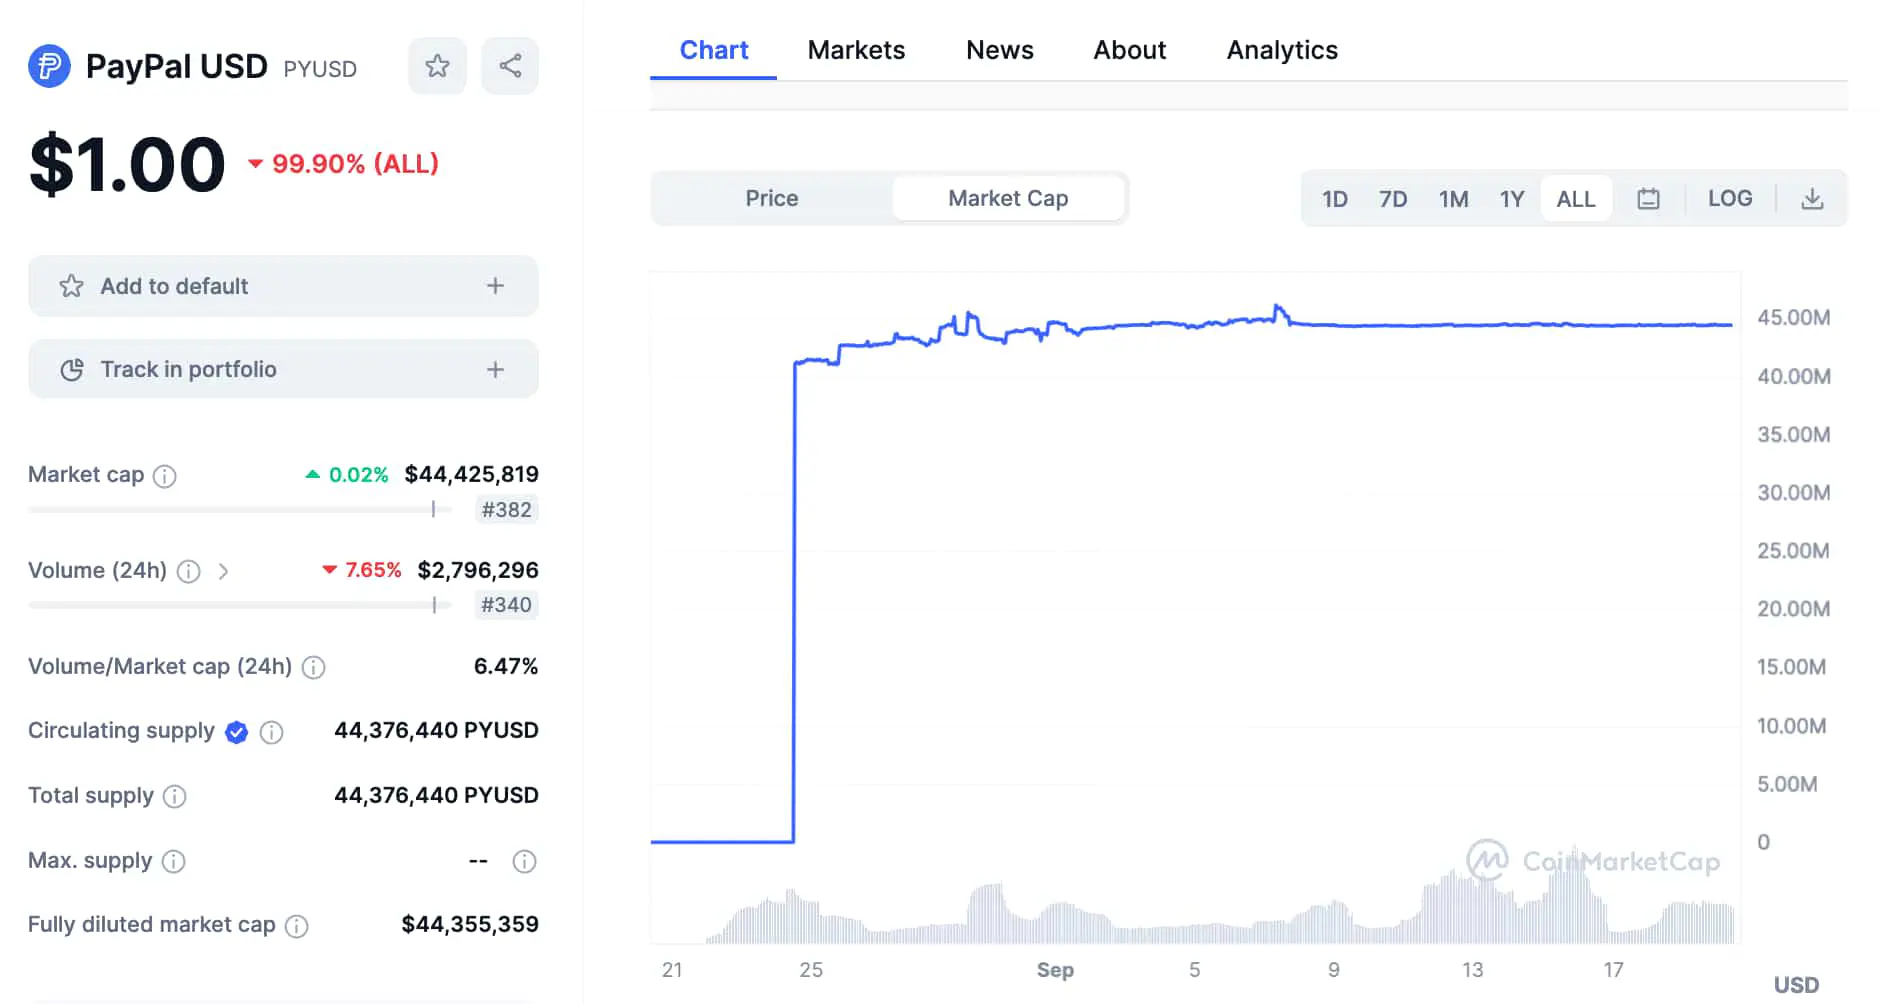The image size is (1878, 1004).
Task: Click the Market cap rank progress bar
Action: pyautogui.click(x=240, y=509)
